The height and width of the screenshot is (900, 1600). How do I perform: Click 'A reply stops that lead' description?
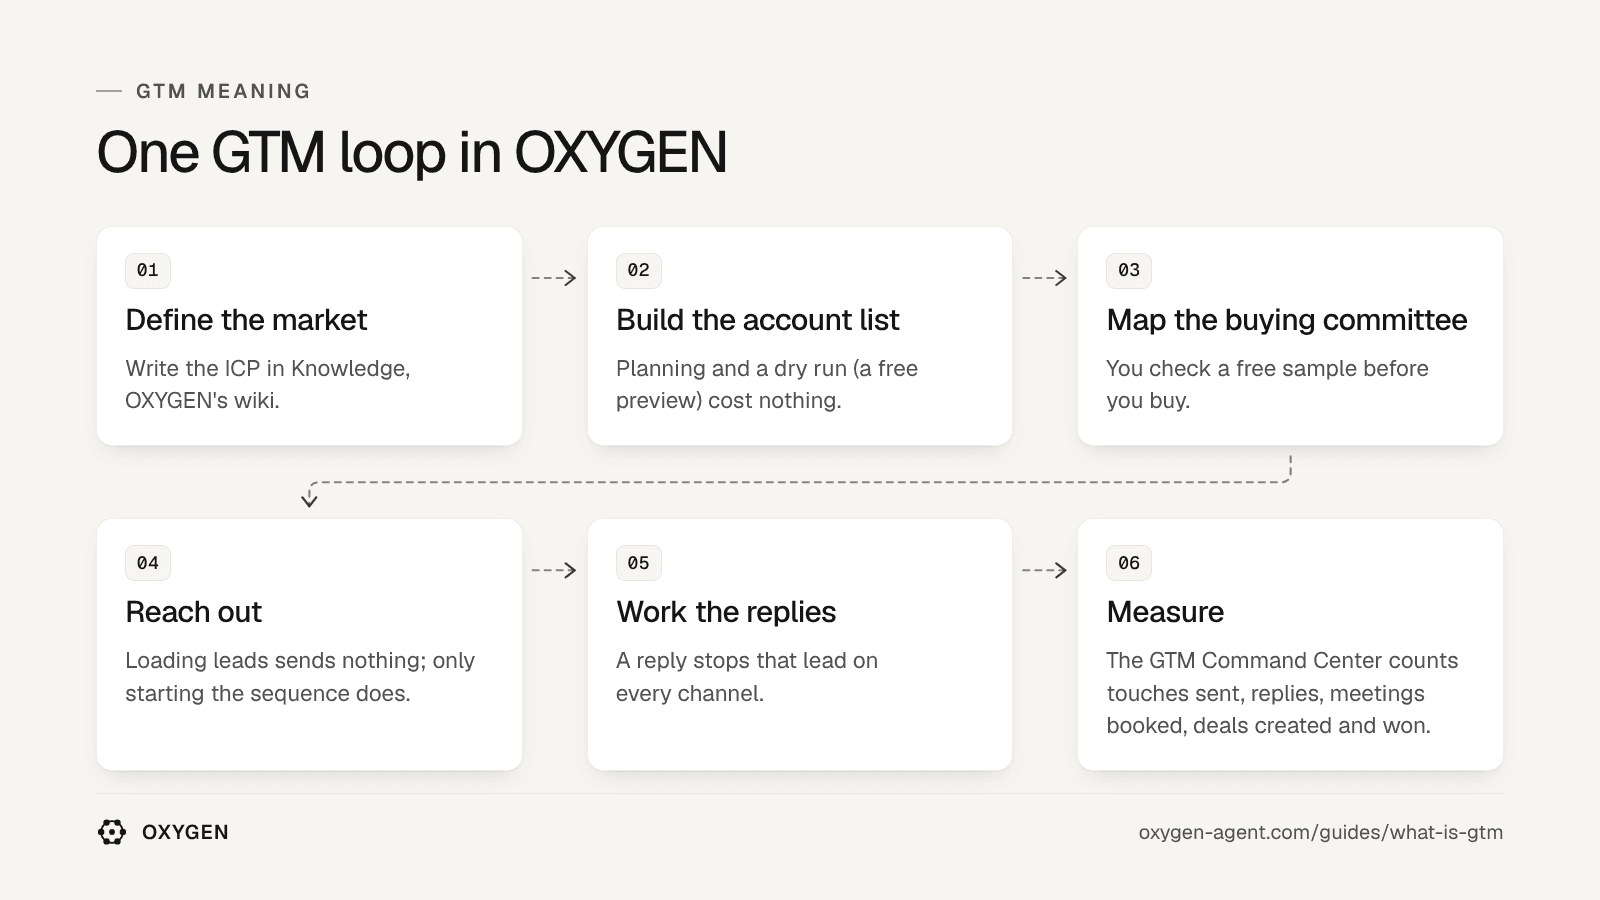(x=747, y=677)
